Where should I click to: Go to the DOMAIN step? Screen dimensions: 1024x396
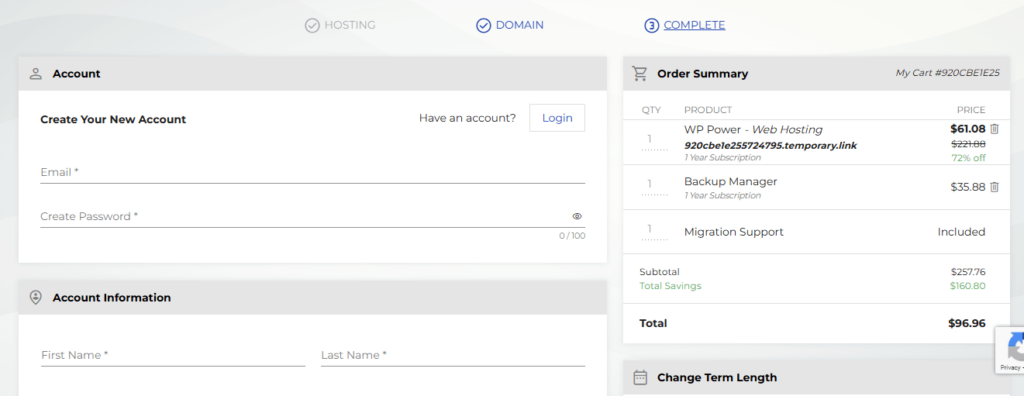tap(520, 25)
